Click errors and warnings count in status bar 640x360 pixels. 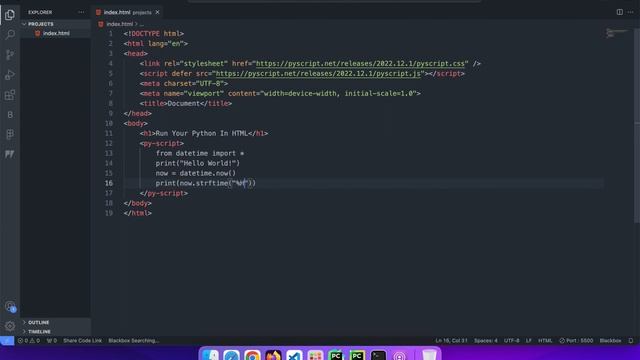click(29, 340)
